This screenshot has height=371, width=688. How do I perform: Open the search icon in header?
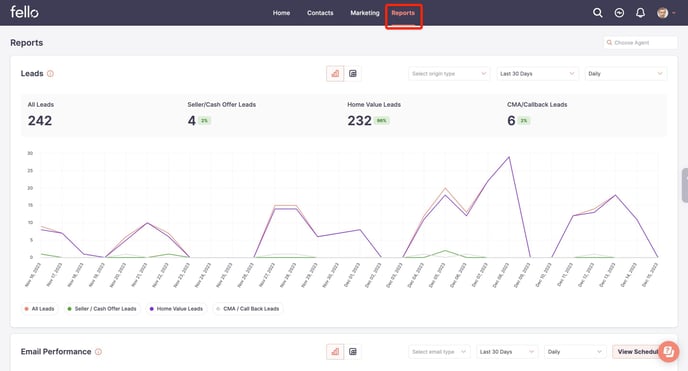tap(597, 13)
